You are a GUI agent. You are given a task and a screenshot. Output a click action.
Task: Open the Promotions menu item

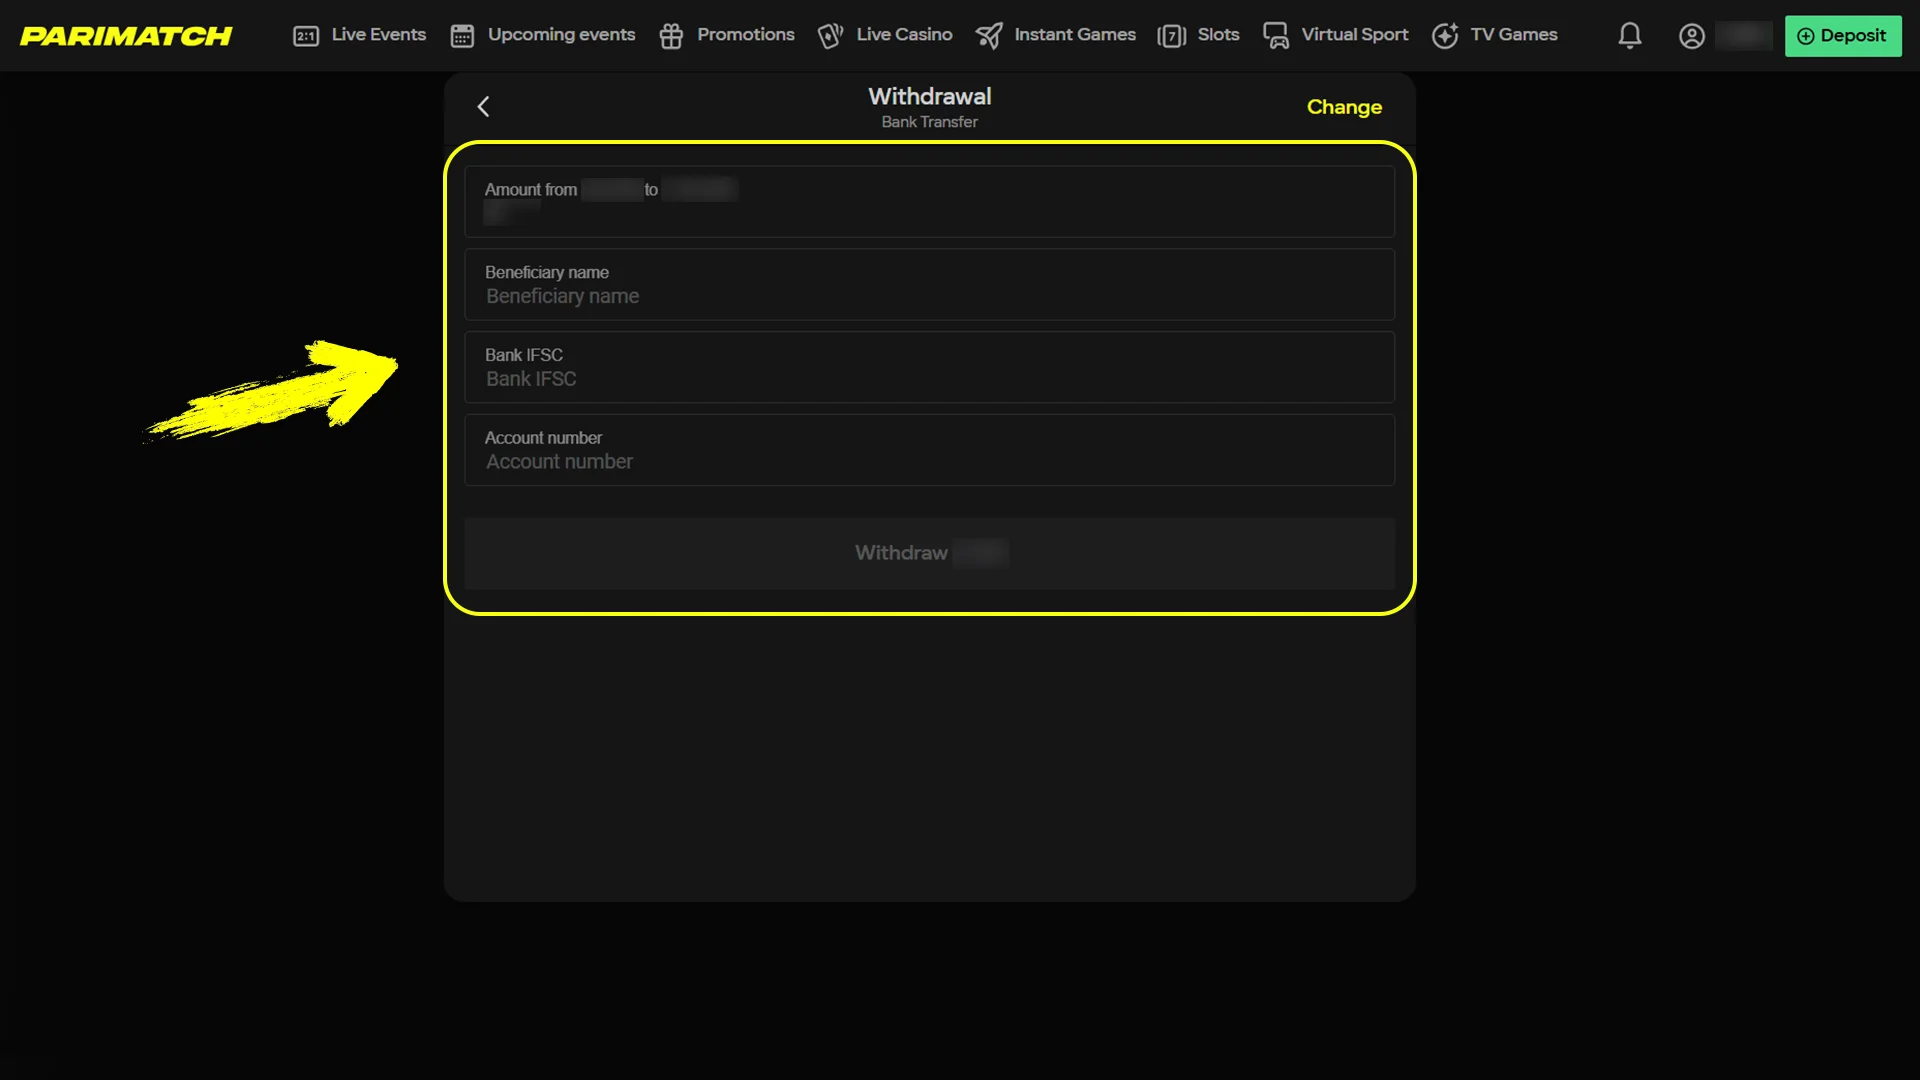pyautogui.click(x=745, y=35)
